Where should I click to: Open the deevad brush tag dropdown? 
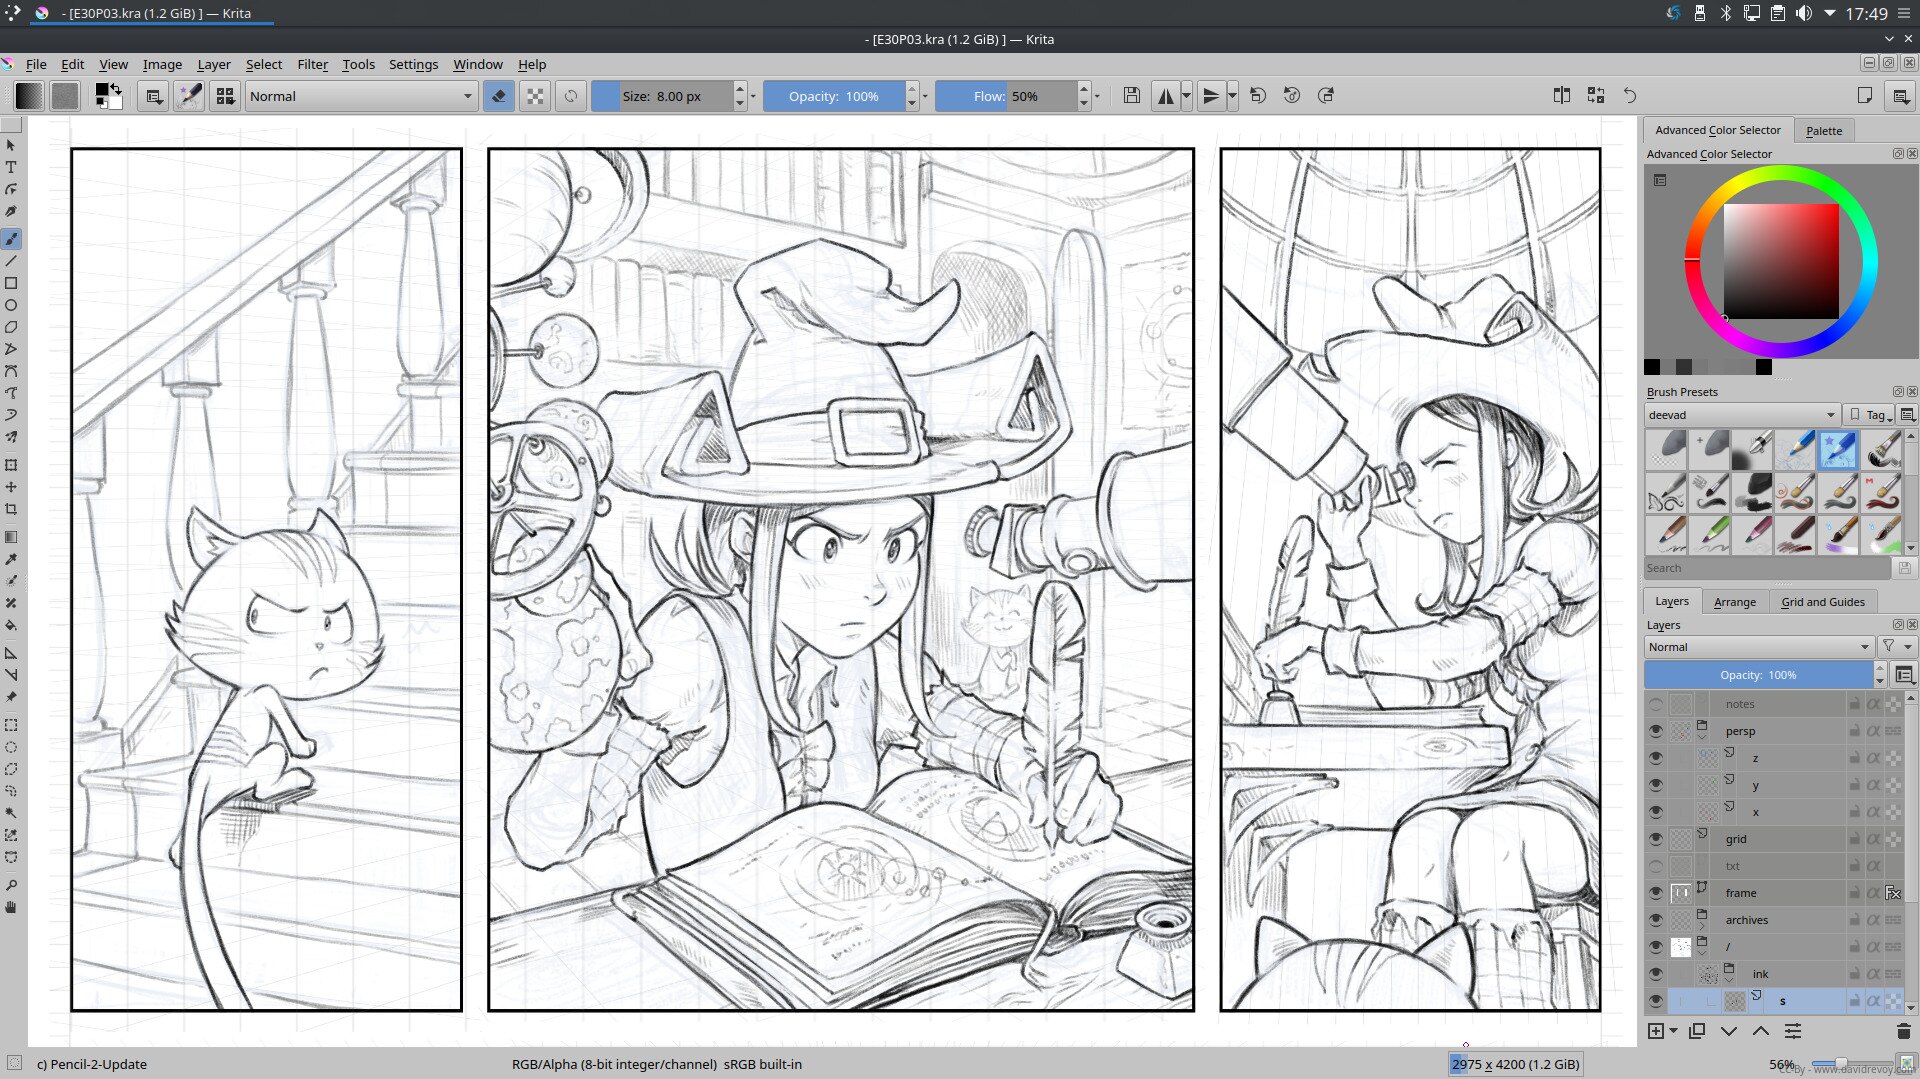(x=1741, y=415)
